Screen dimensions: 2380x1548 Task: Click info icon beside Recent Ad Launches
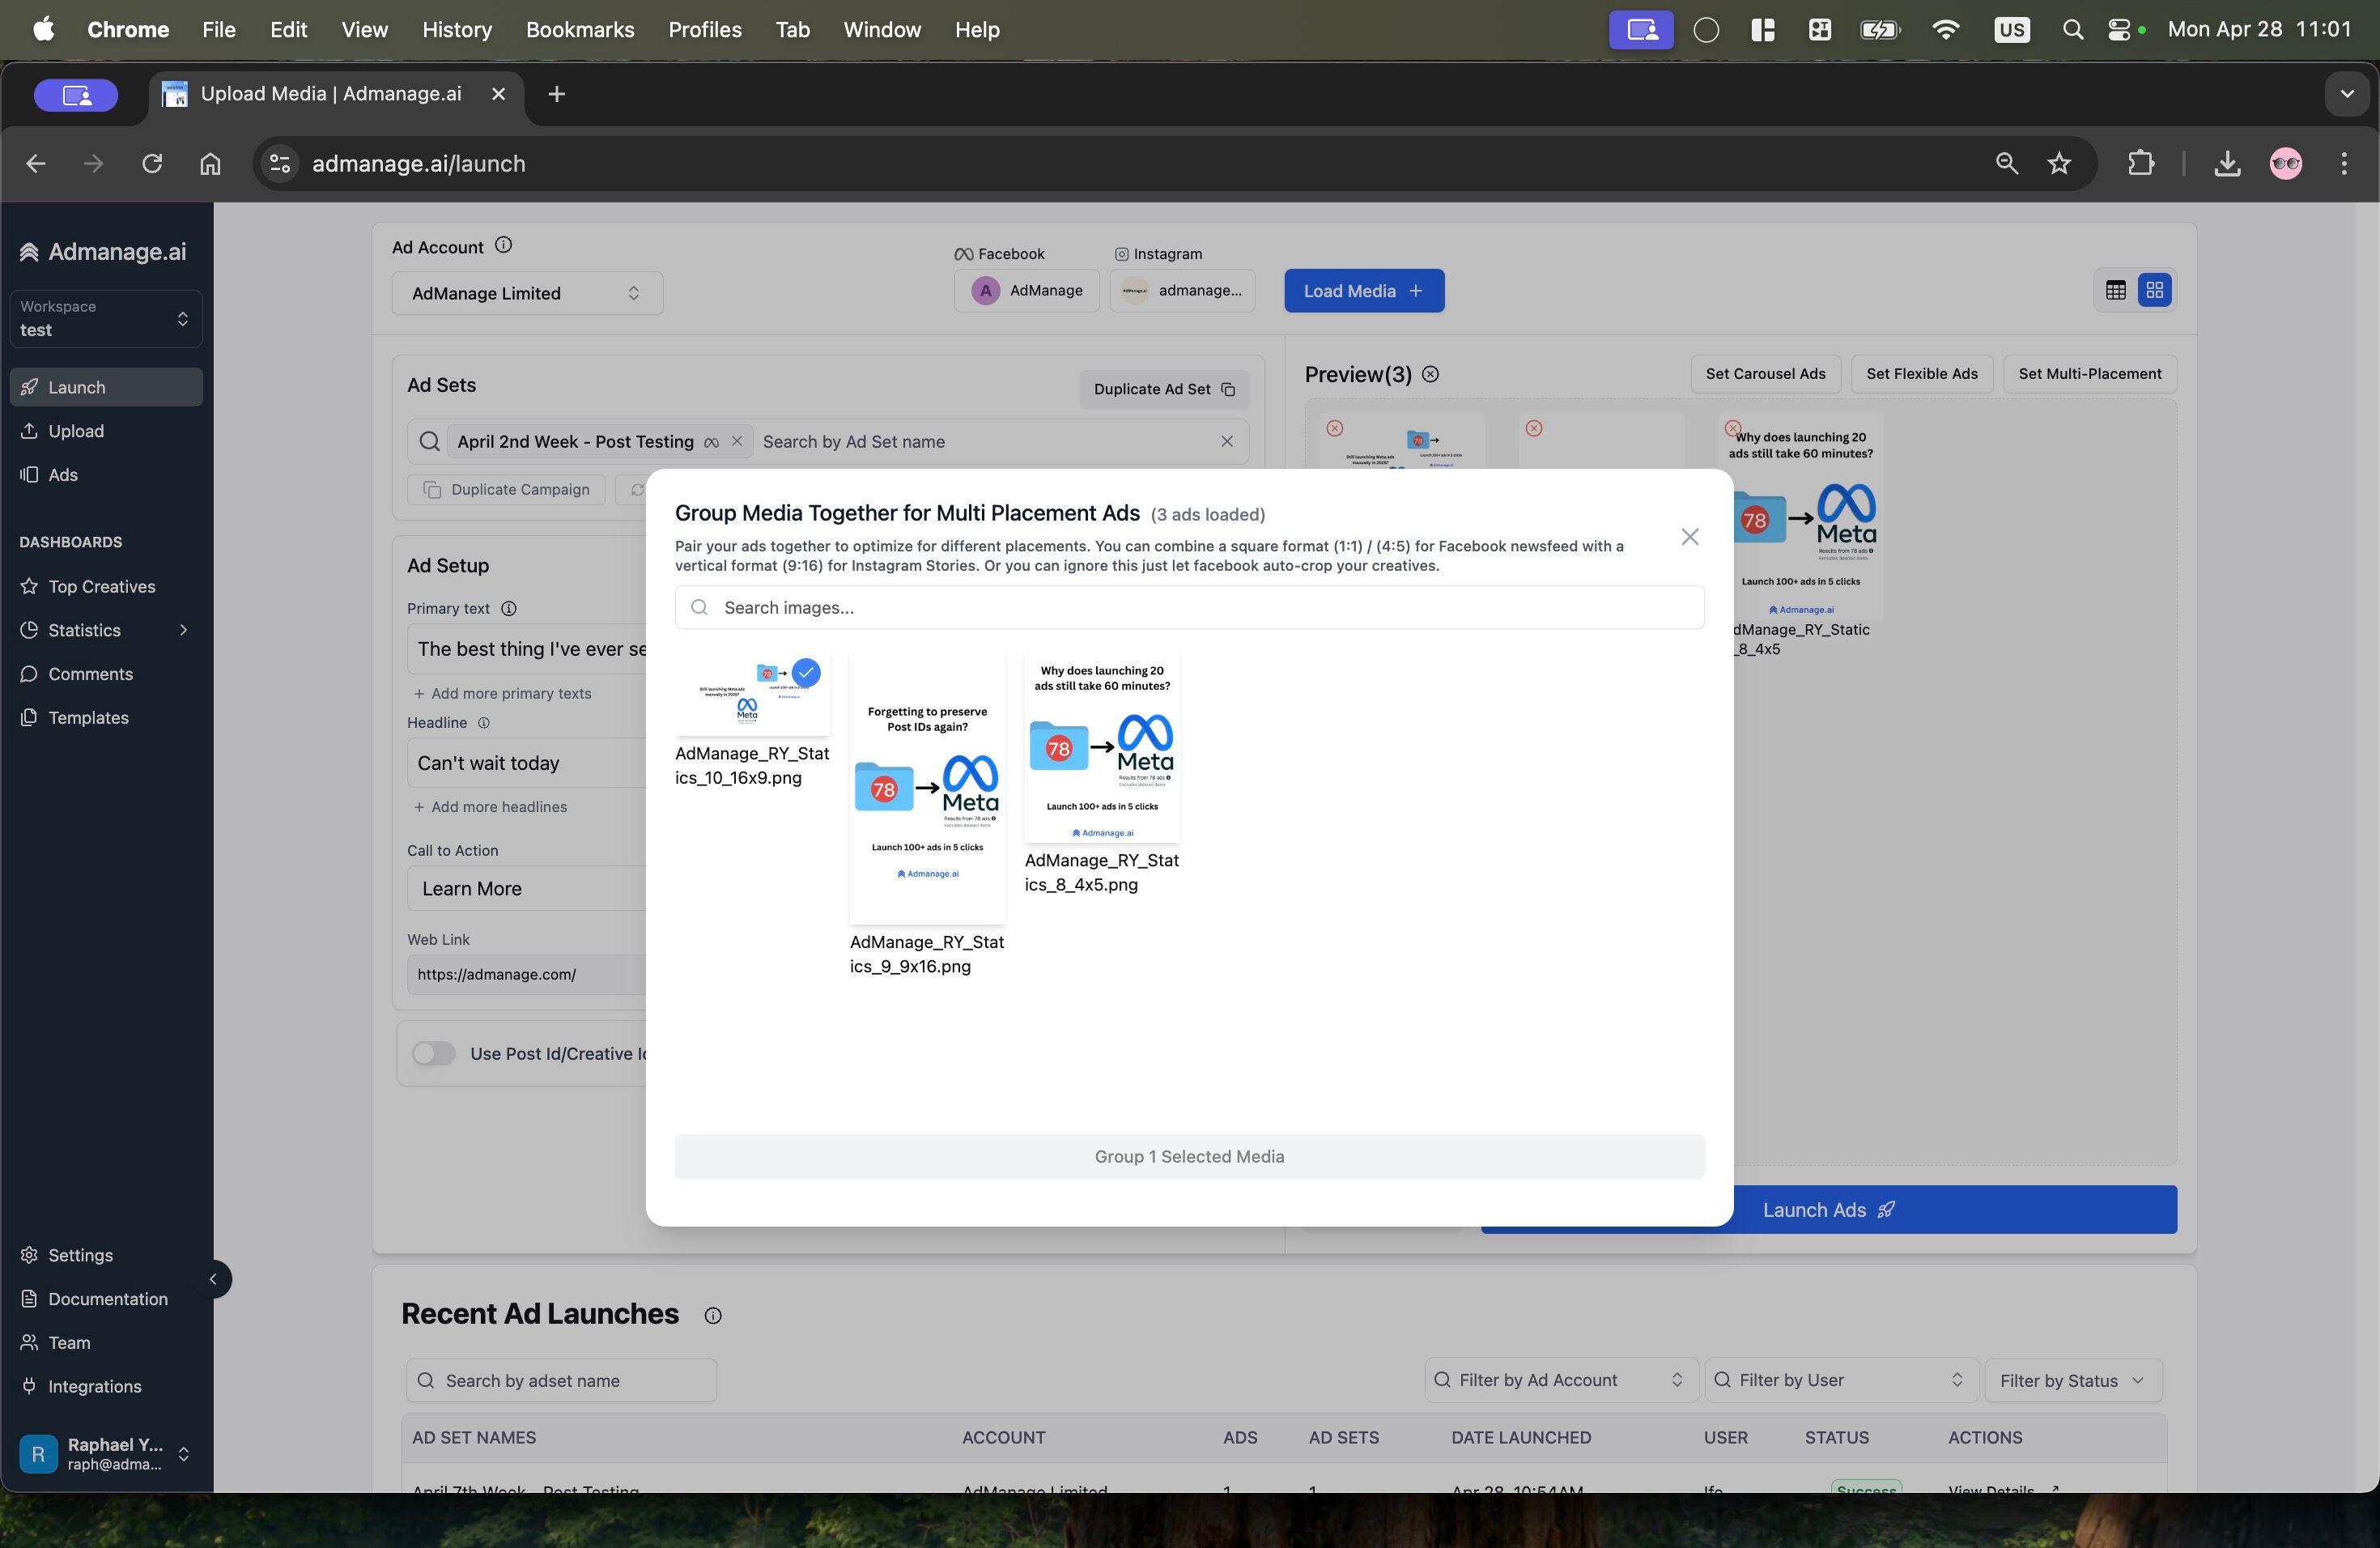pyautogui.click(x=712, y=1315)
